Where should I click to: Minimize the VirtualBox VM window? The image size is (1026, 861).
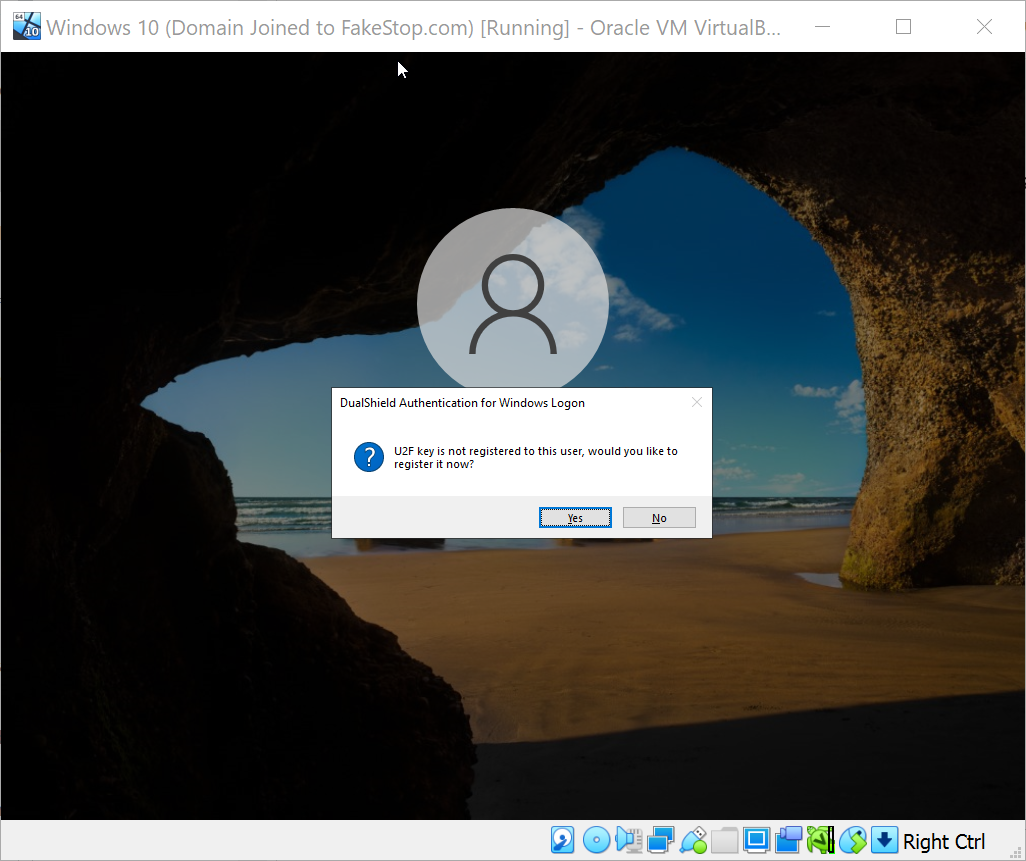click(823, 27)
